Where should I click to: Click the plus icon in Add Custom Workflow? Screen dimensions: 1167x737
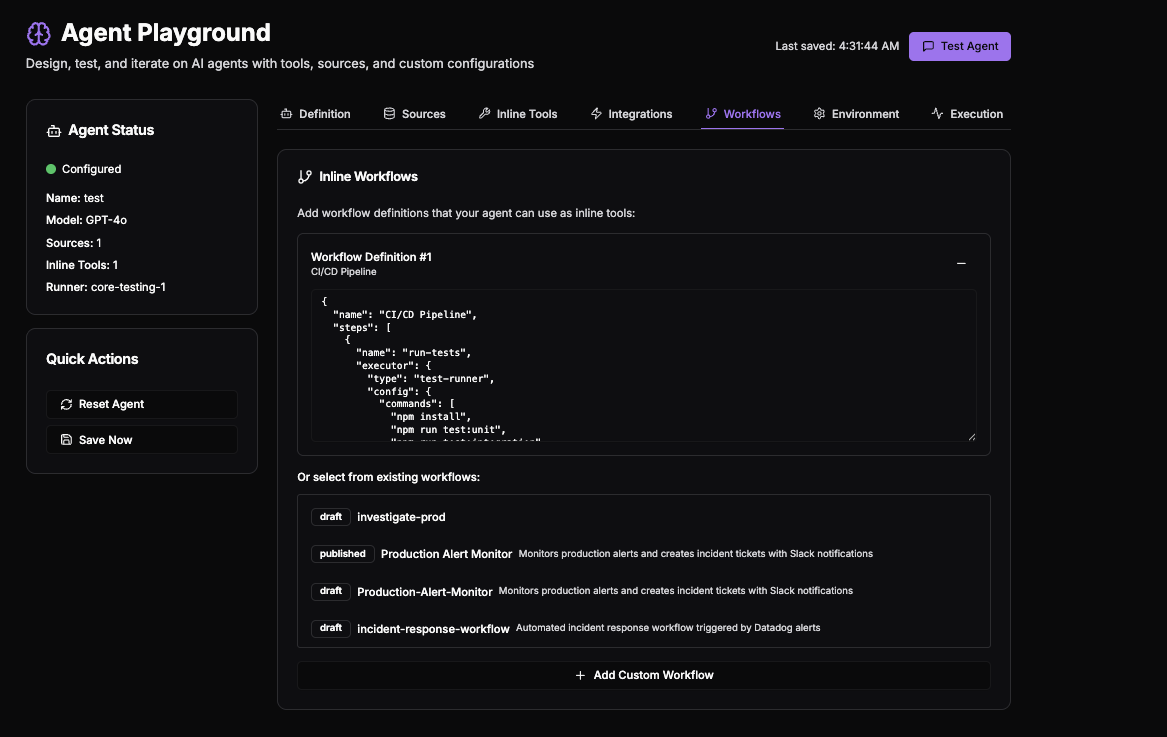(x=581, y=675)
